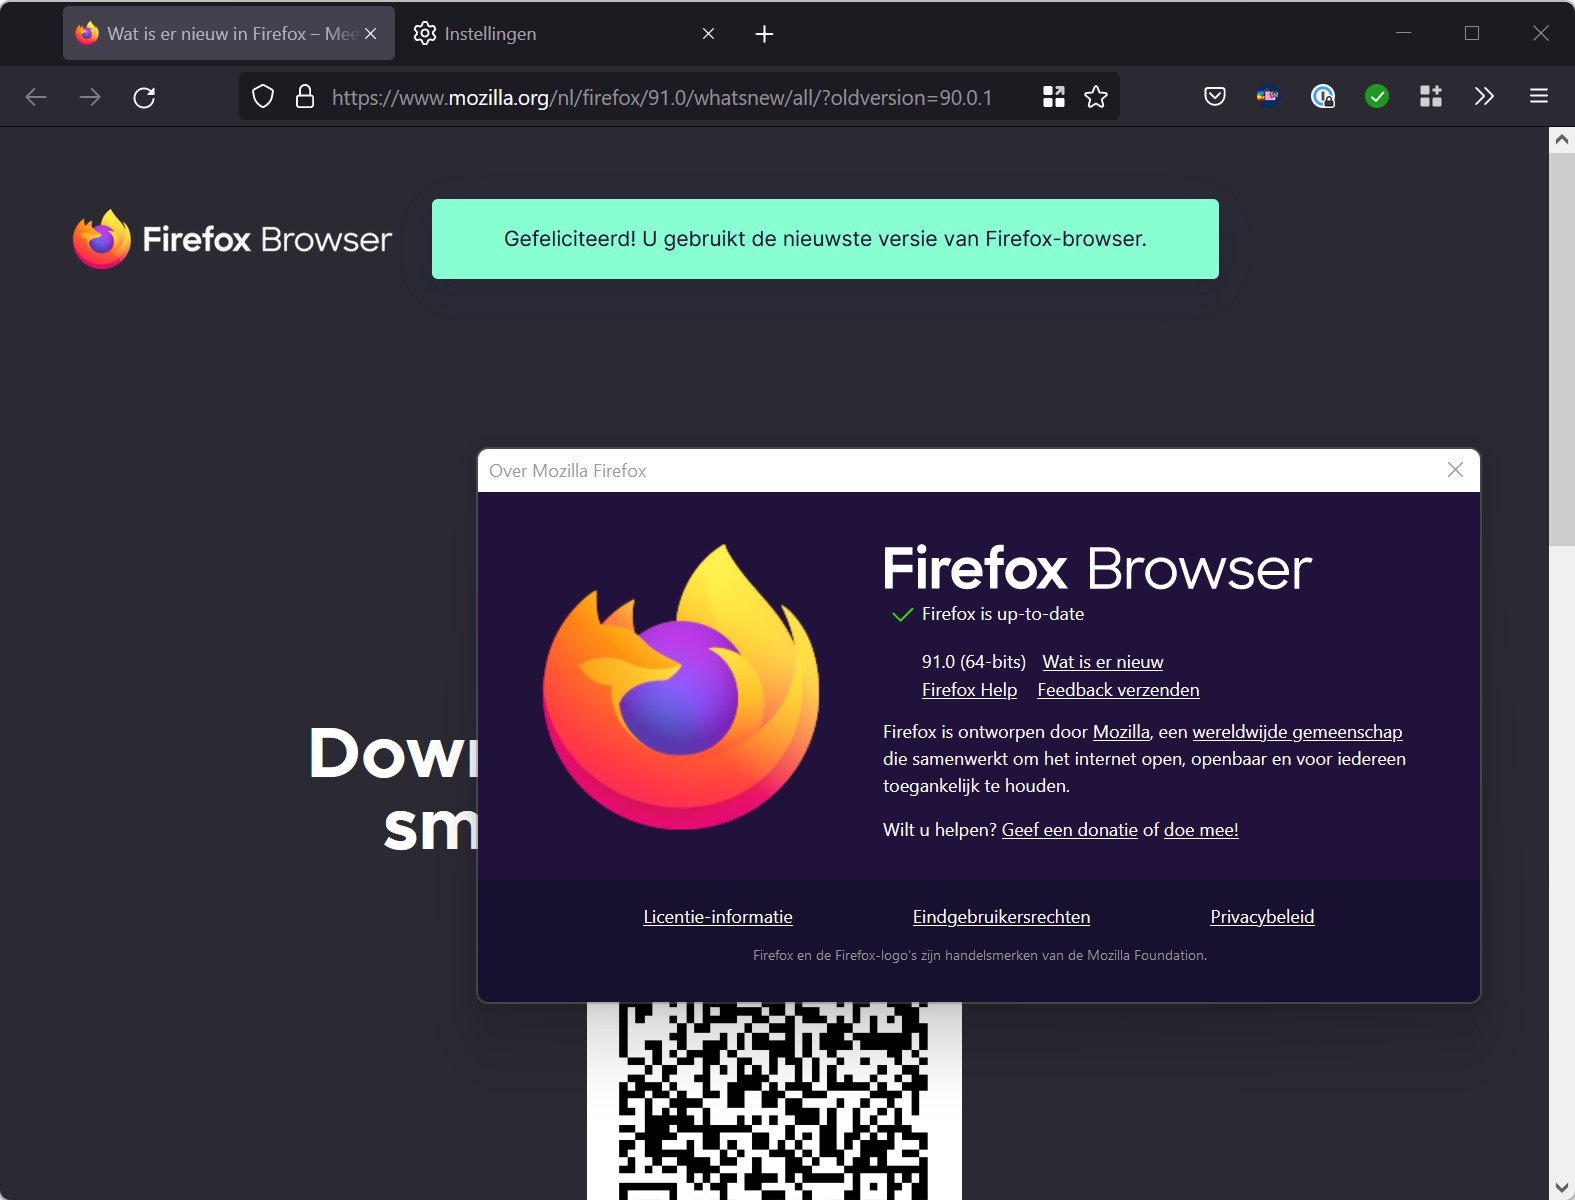
Task: Click the Reload page icon
Action: click(x=144, y=97)
